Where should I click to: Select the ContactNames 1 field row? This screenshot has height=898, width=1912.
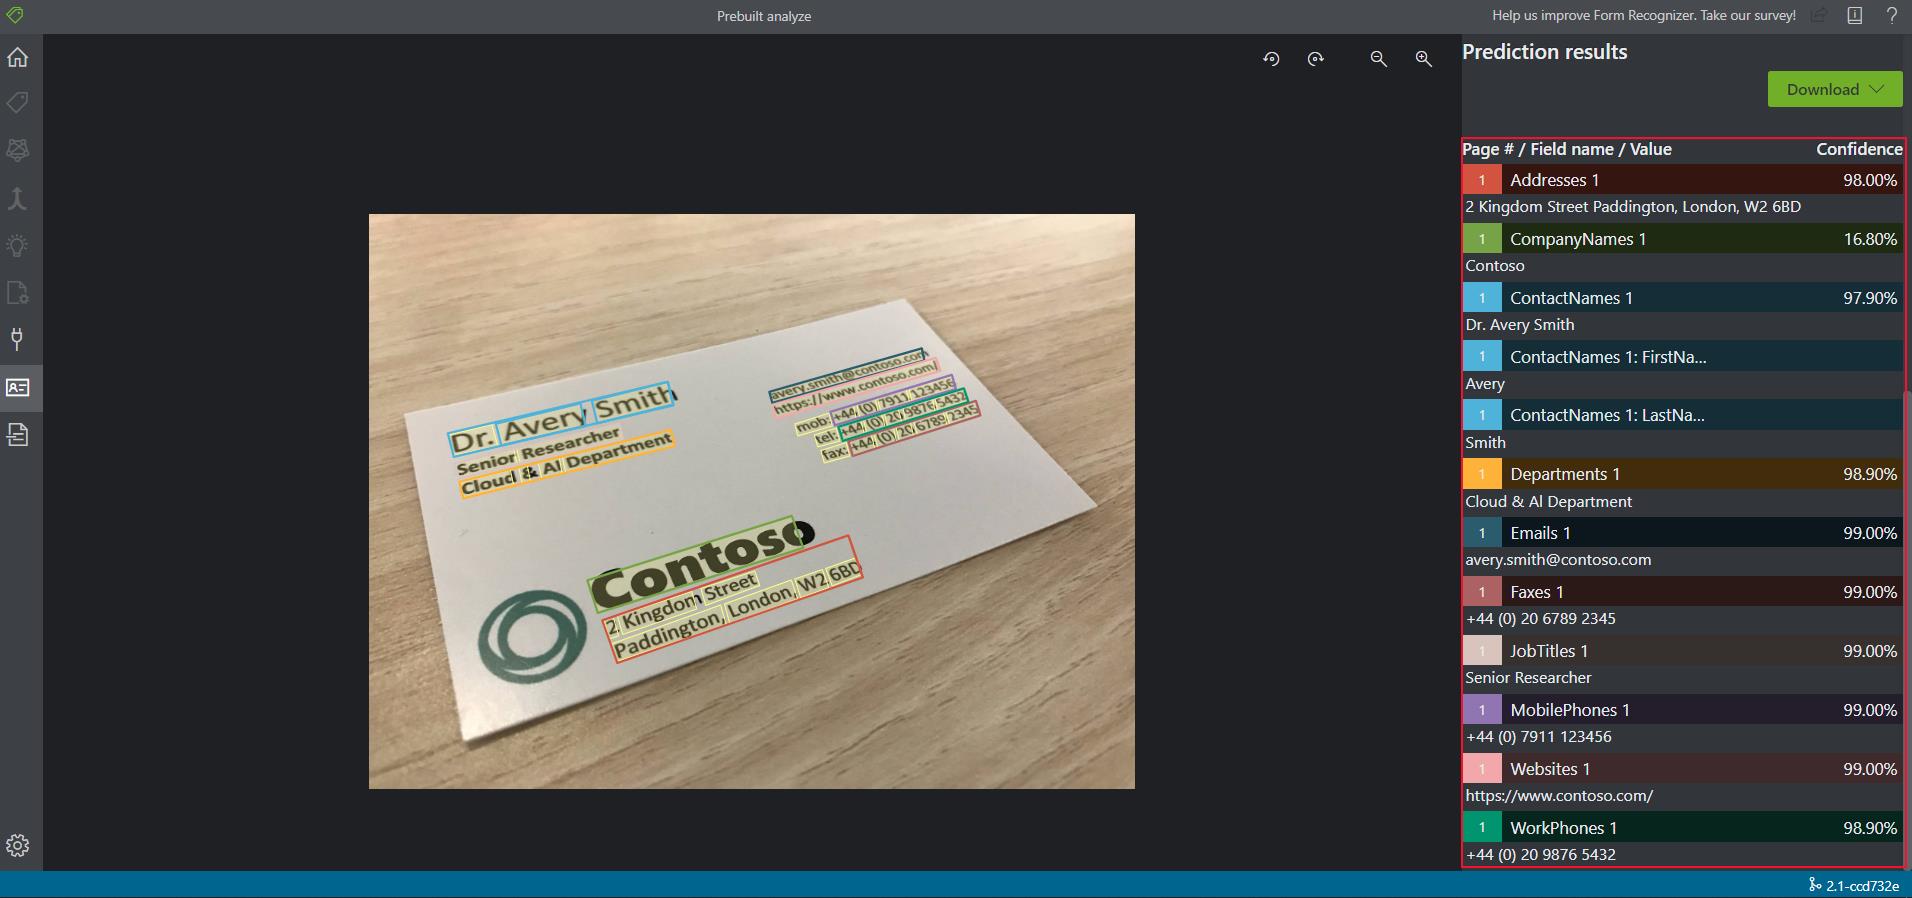1682,298
